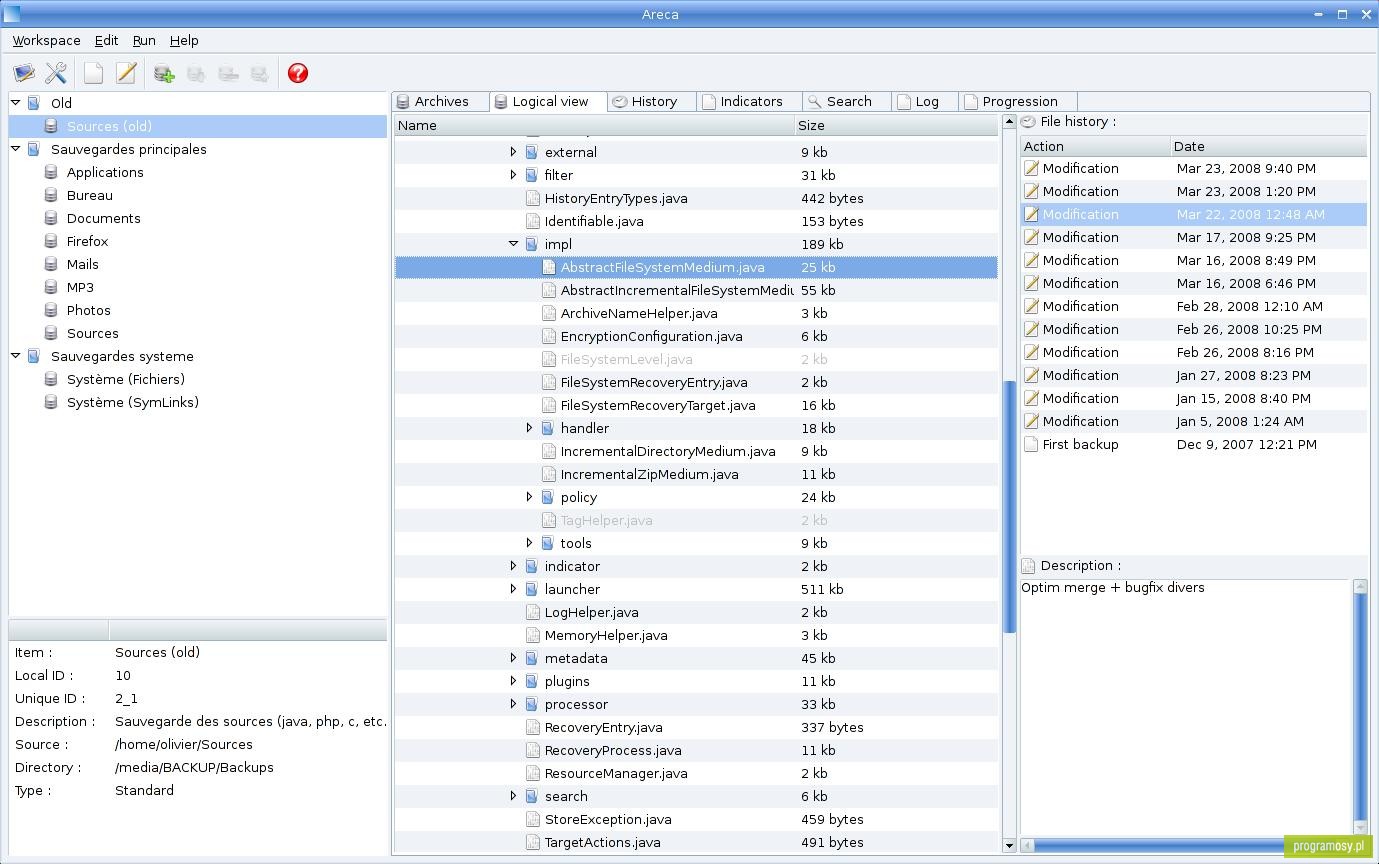Click the database with green plus backup icon

point(164,73)
